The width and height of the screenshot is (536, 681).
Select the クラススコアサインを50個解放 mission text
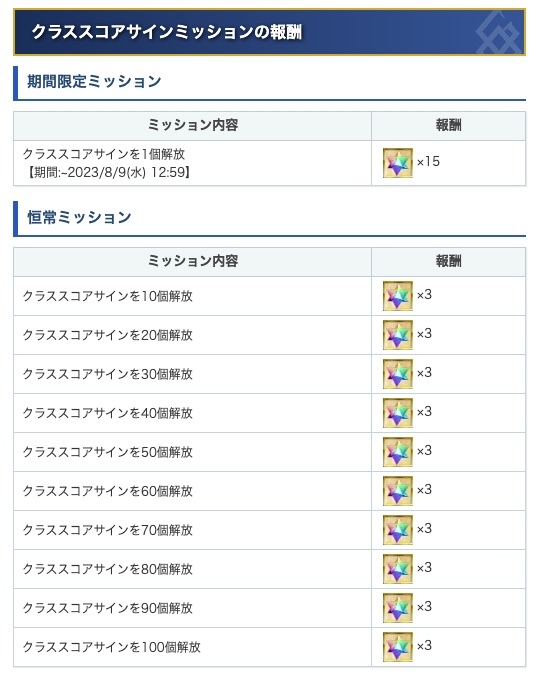(x=107, y=452)
